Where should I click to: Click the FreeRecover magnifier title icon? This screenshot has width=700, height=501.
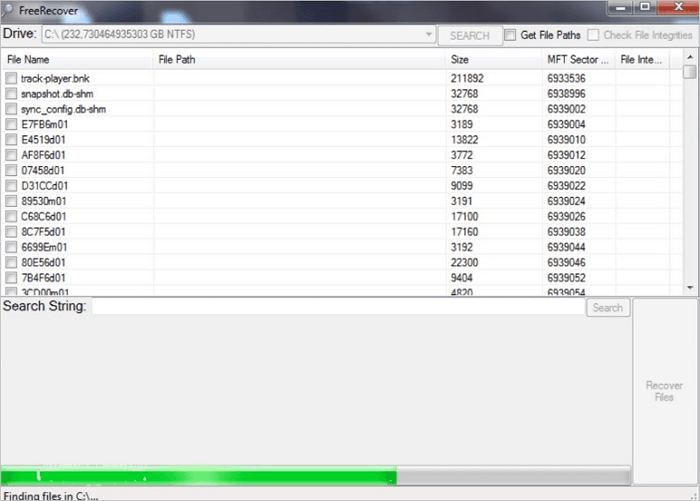click(x=7, y=11)
